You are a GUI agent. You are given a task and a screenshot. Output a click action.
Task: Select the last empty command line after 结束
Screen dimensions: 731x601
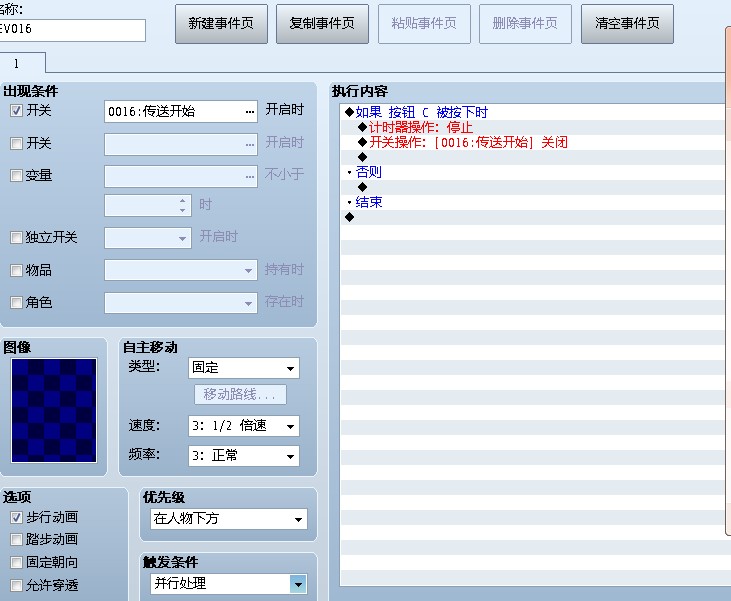click(x=531, y=217)
